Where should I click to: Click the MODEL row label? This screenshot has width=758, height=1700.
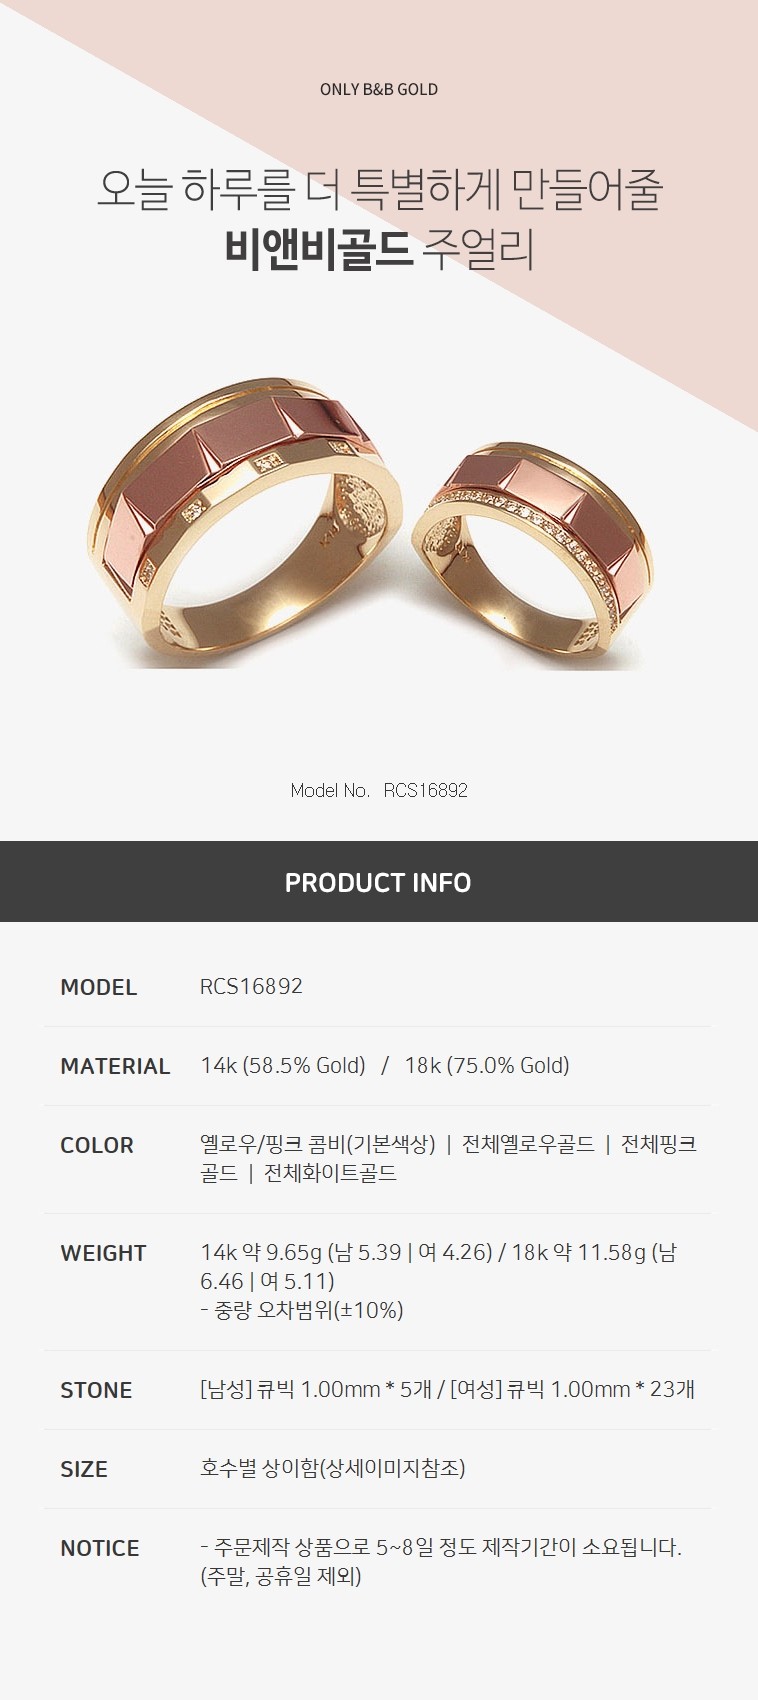pos(98,987)
